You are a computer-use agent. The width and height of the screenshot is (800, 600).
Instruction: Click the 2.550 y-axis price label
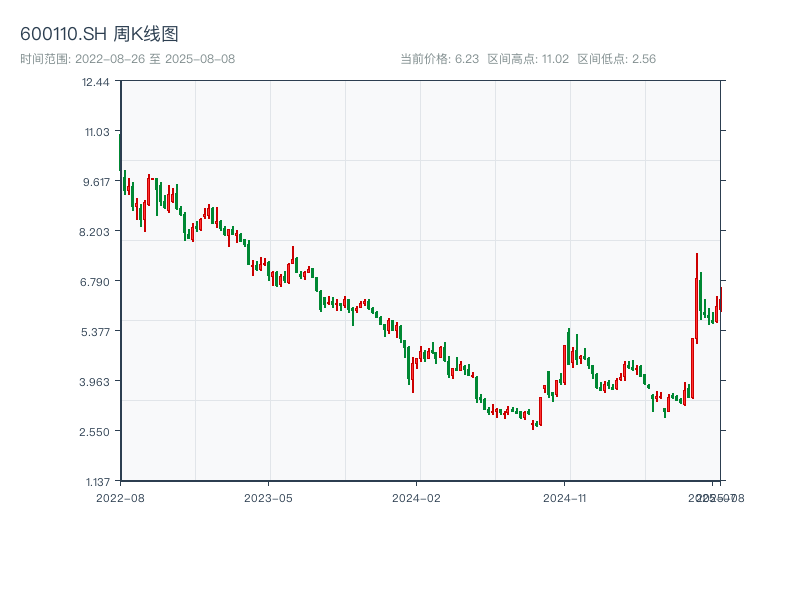[x=96, y=431]
